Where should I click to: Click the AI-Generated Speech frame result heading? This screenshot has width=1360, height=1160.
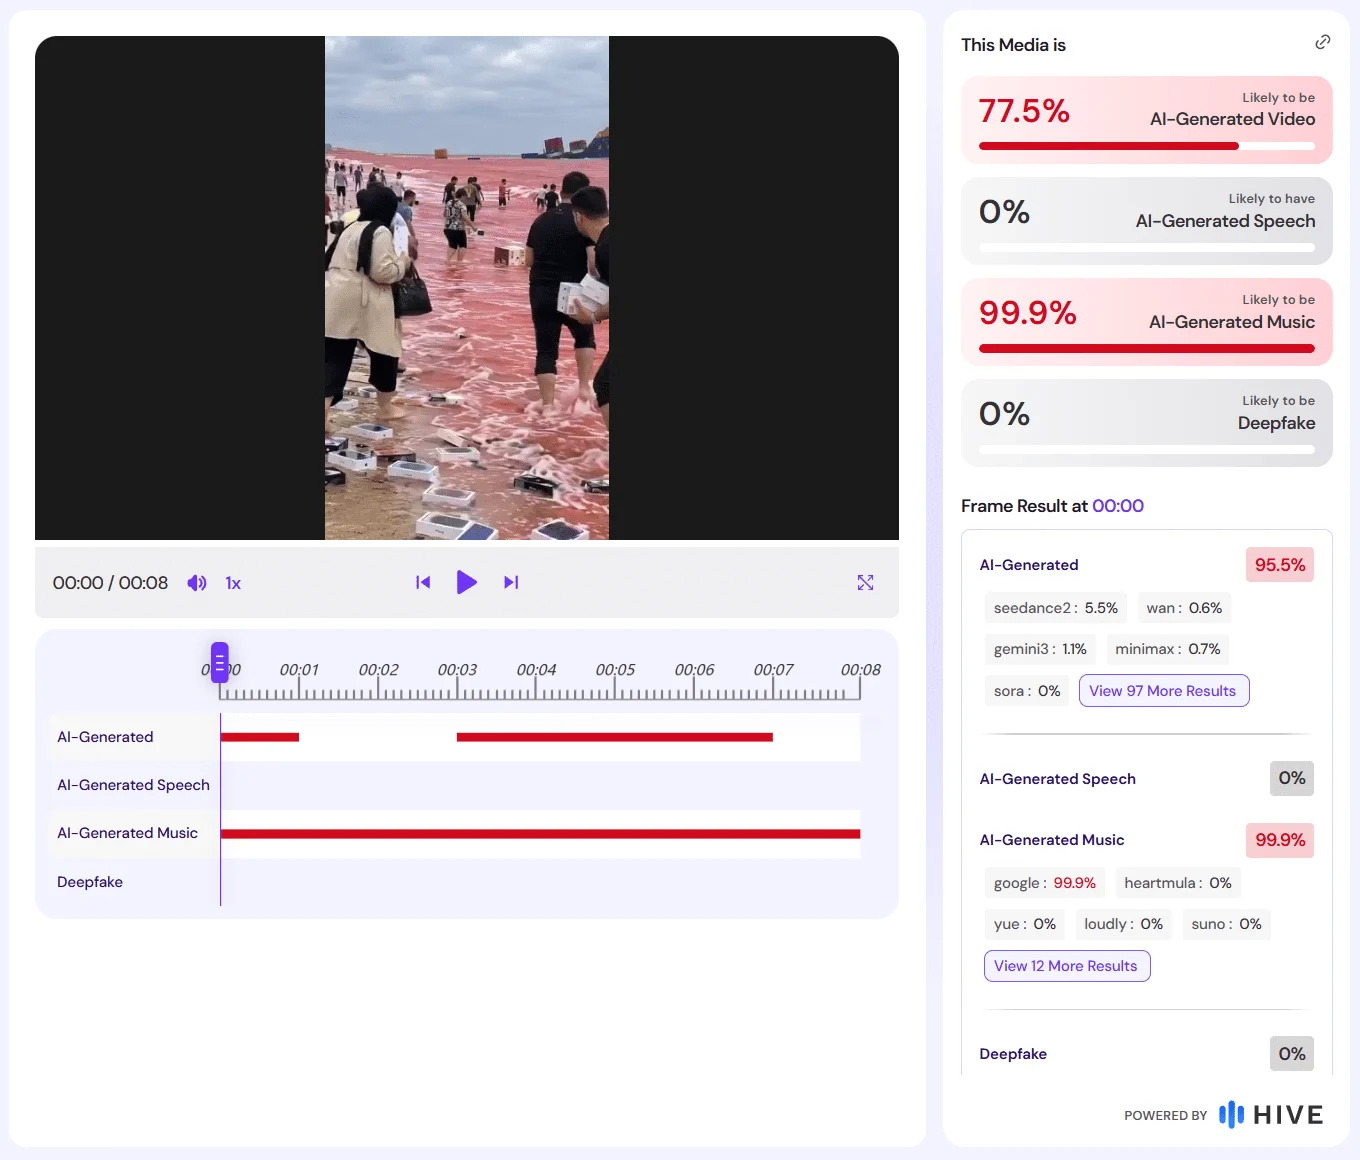click(1058, 779)
